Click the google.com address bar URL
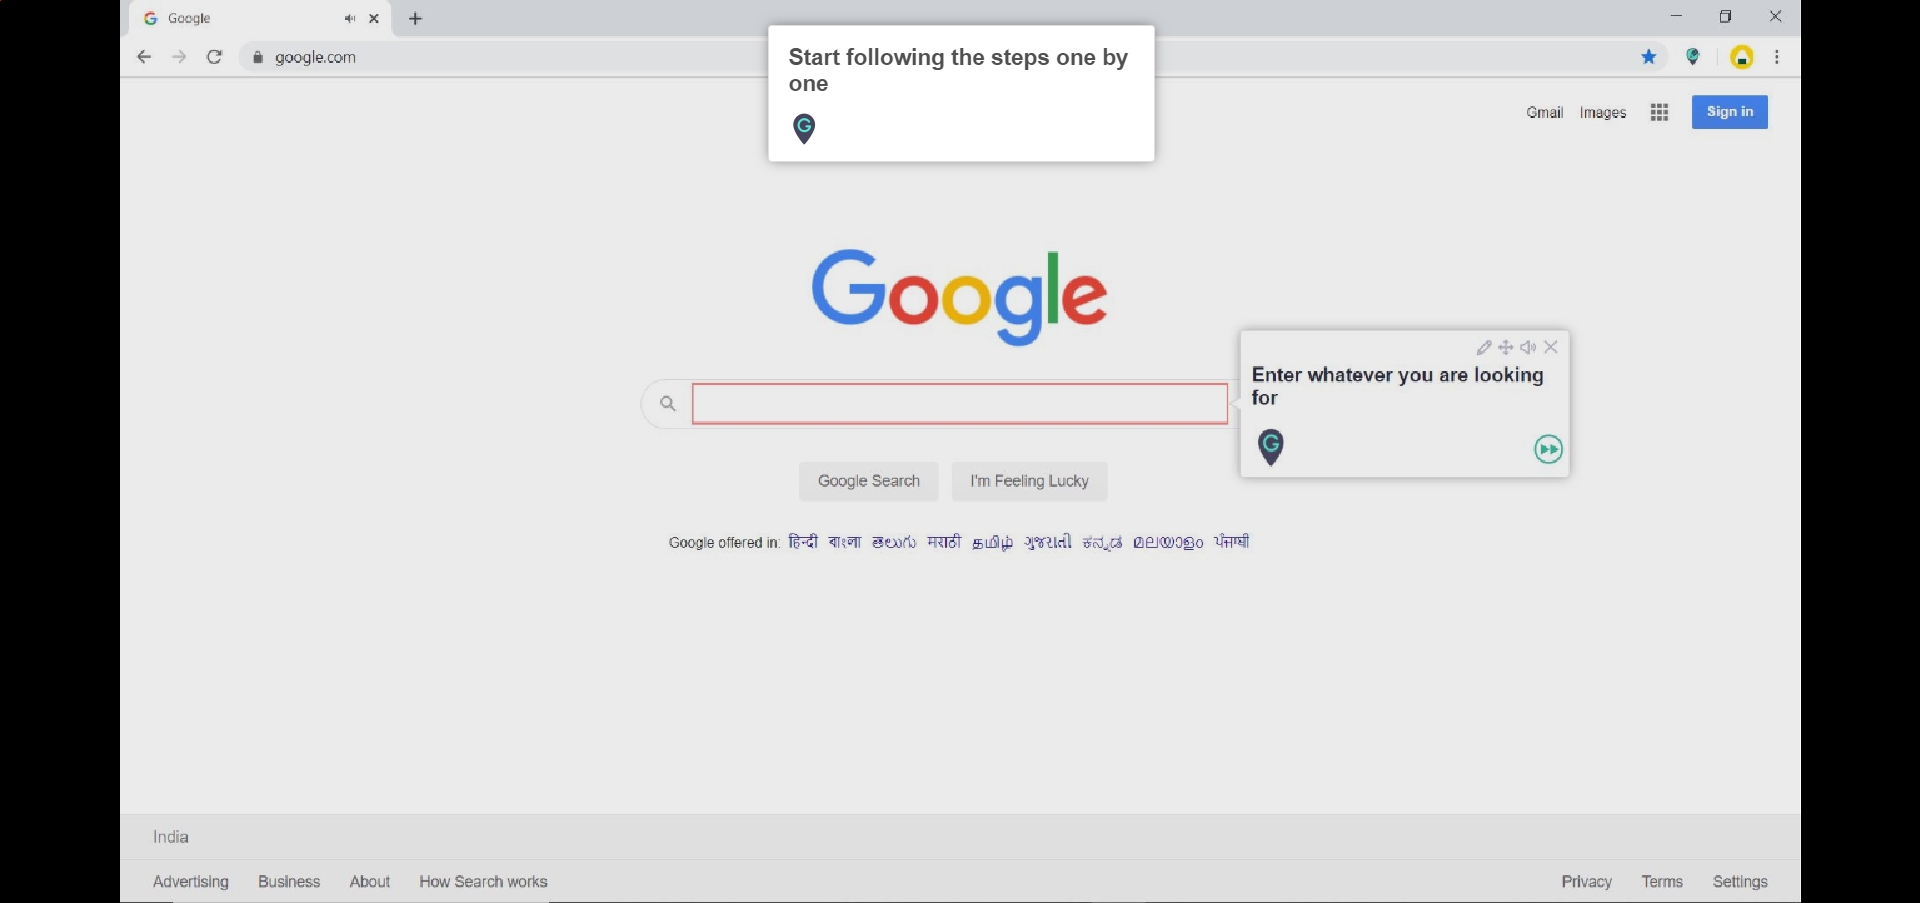 316,58
